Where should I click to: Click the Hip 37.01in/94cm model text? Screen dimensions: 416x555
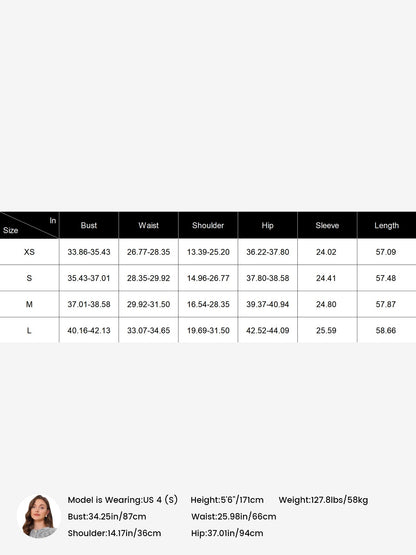tap(227, 533)
